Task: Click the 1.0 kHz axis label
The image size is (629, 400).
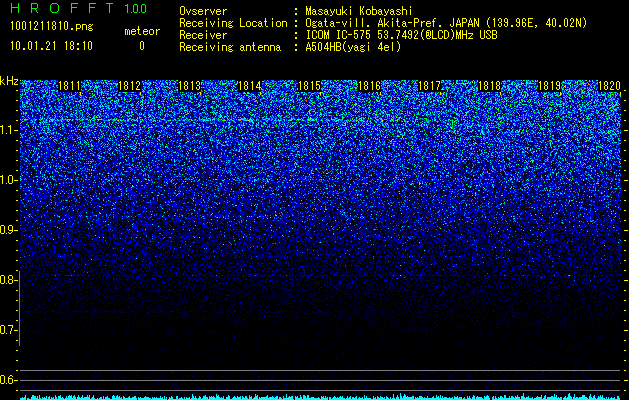Action: 8,180
